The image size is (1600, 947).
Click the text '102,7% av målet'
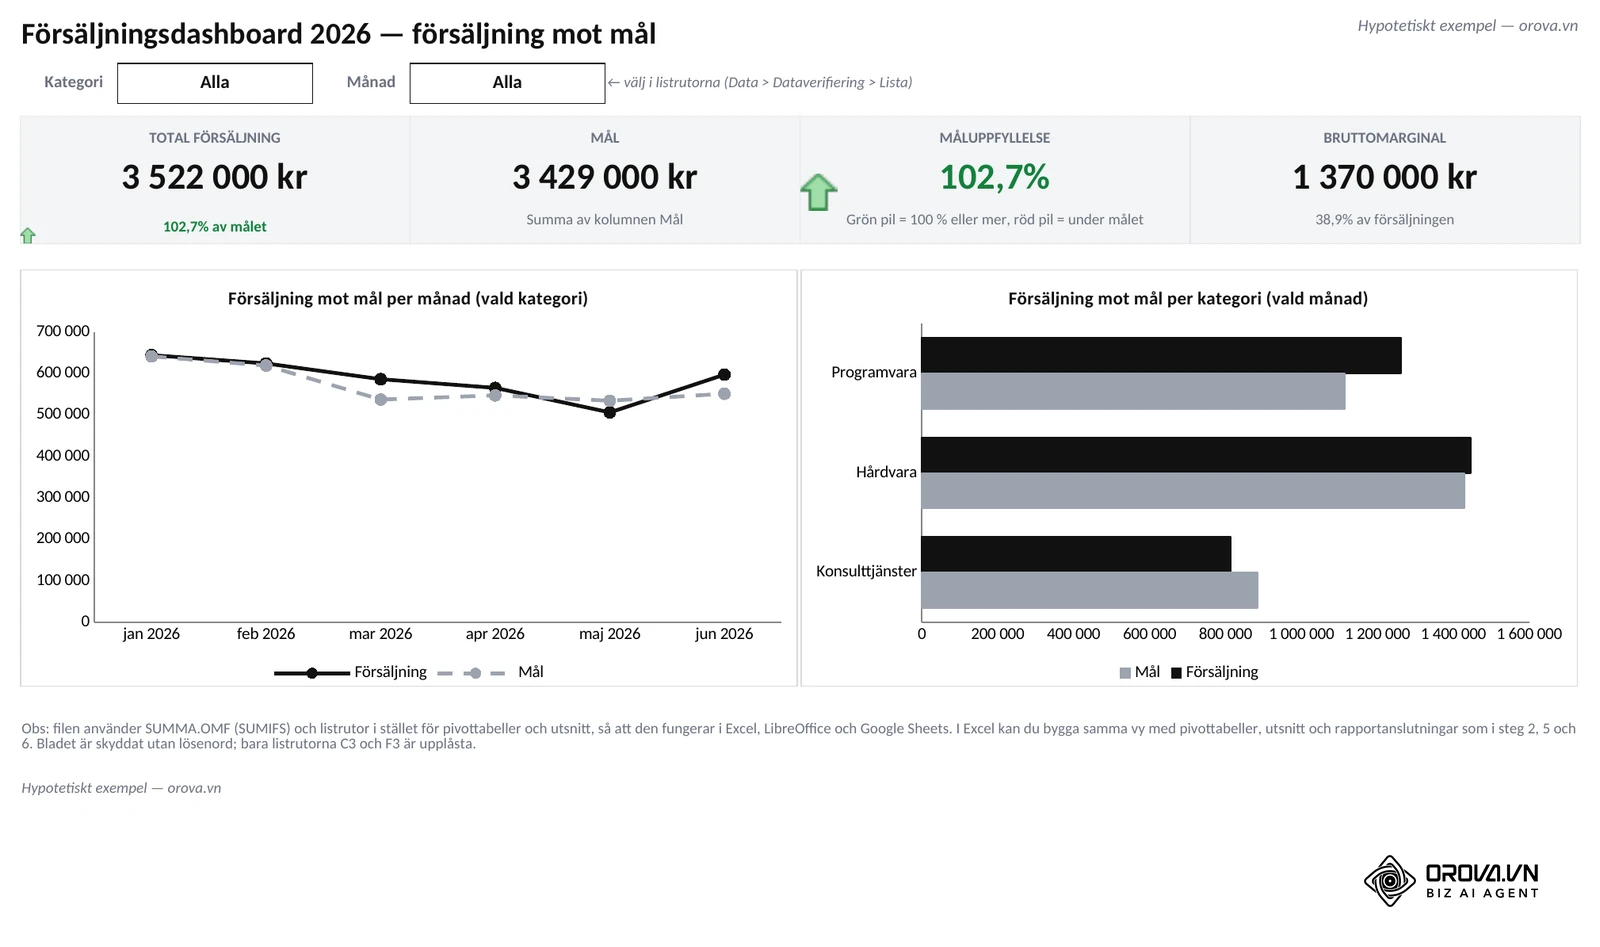215,227
